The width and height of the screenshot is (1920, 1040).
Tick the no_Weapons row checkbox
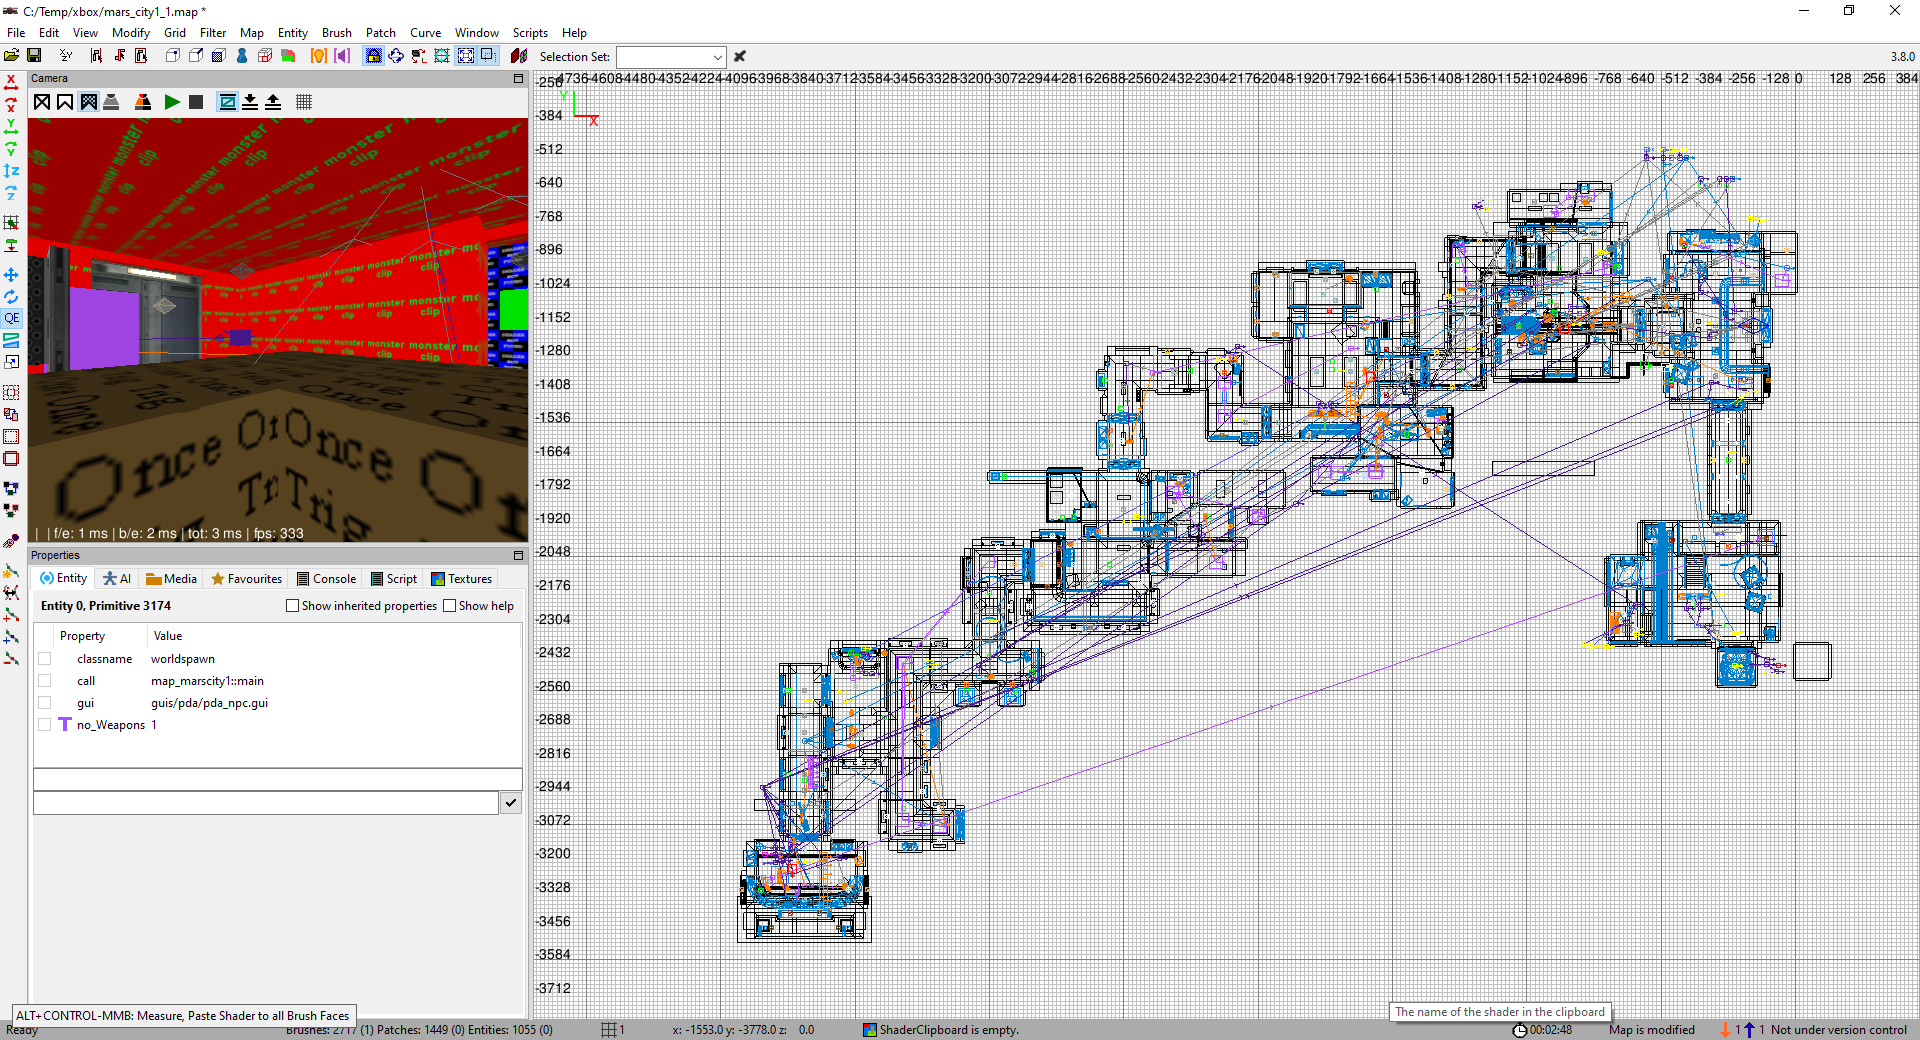point(45,725)
